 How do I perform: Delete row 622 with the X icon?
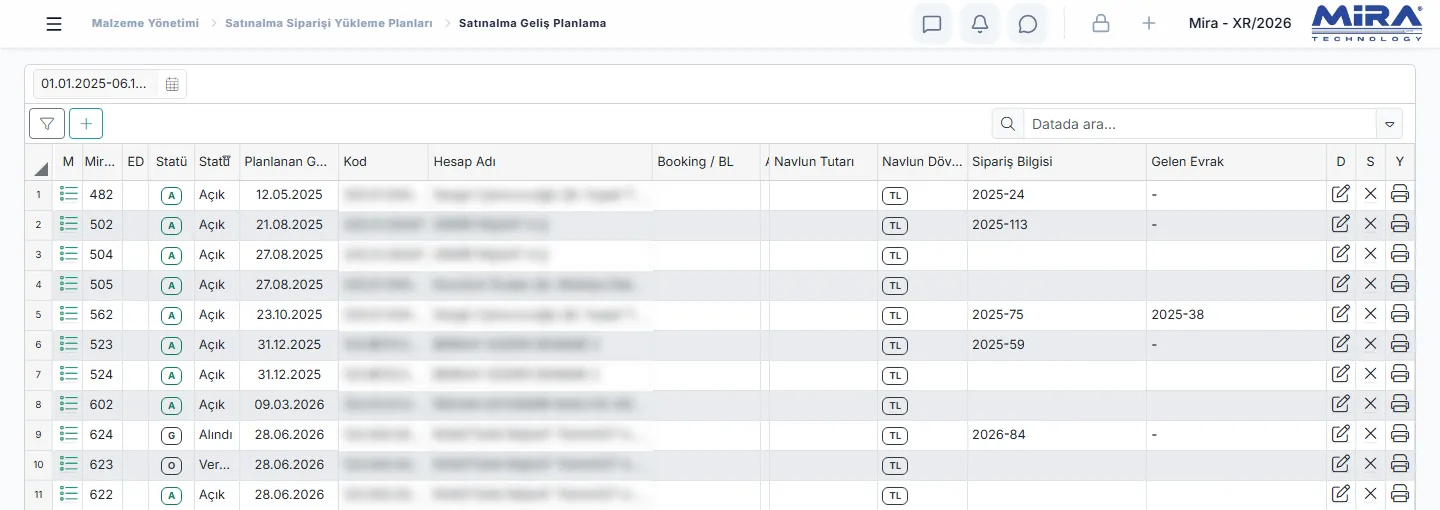pos(1370,494)
